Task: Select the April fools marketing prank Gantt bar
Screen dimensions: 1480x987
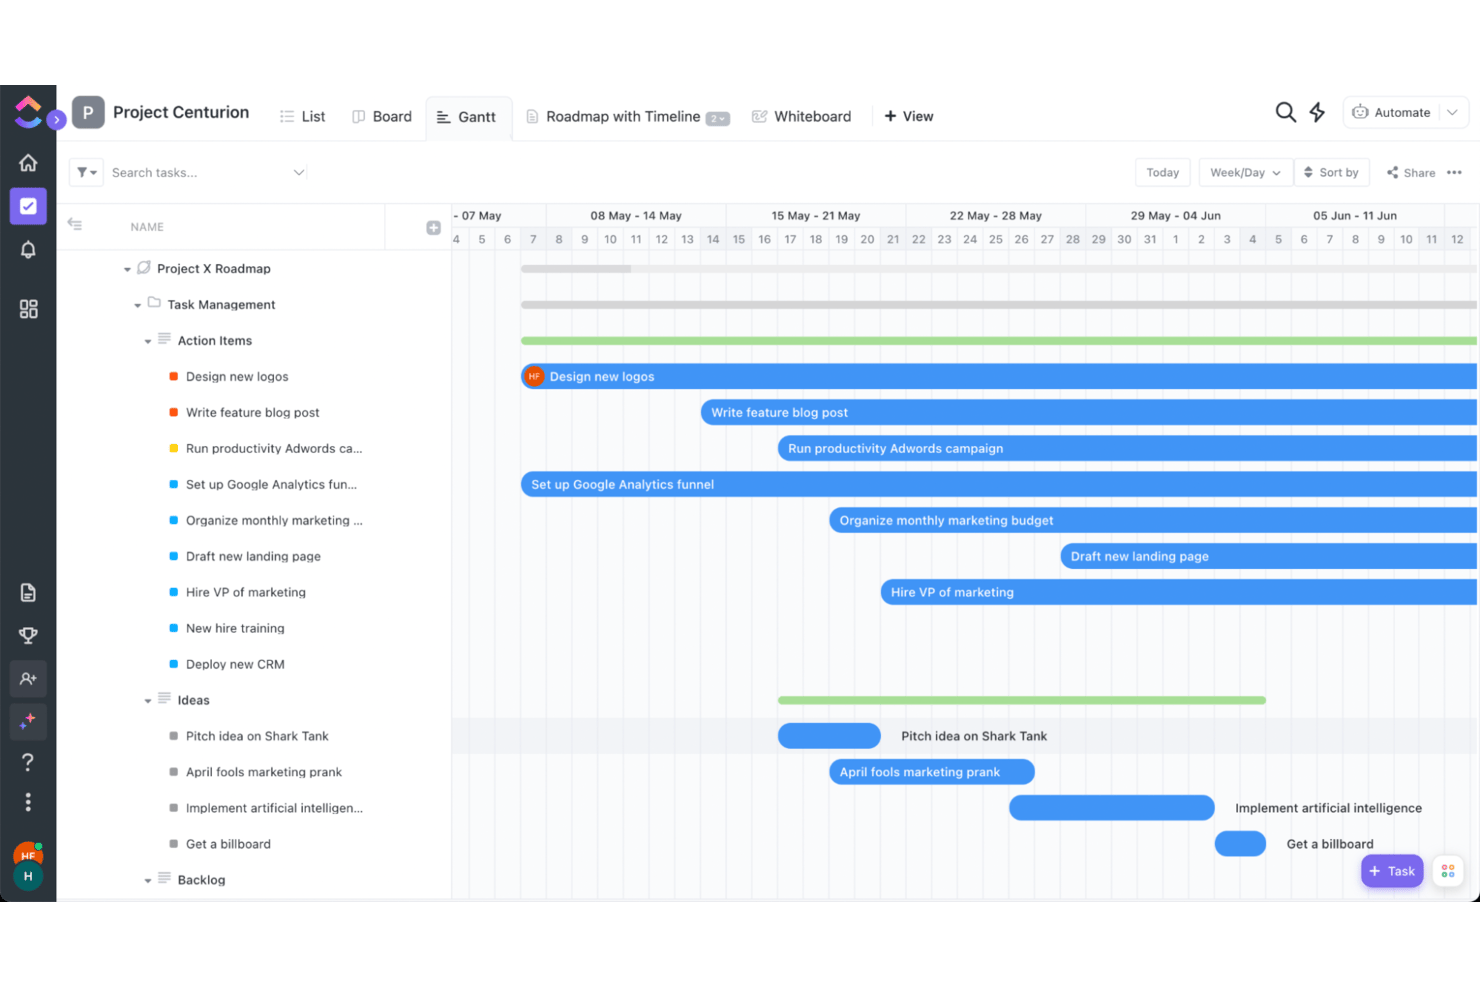Action: 932,772
